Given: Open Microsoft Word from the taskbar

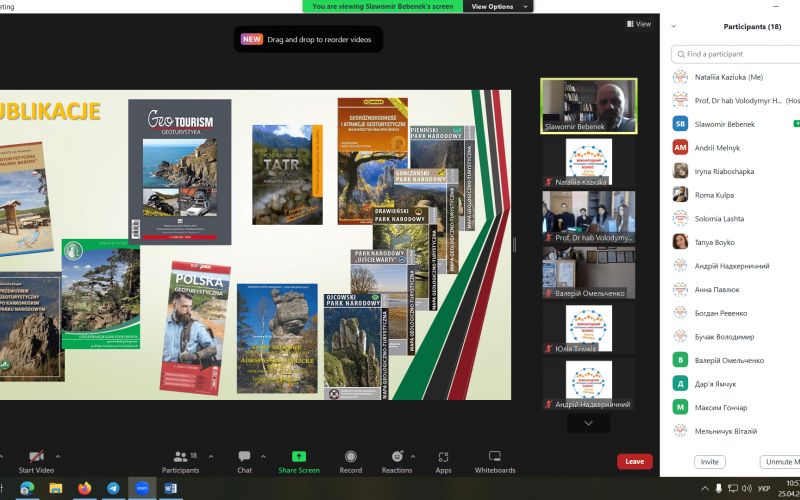Looking at the screenshot, I should point(170,489).
